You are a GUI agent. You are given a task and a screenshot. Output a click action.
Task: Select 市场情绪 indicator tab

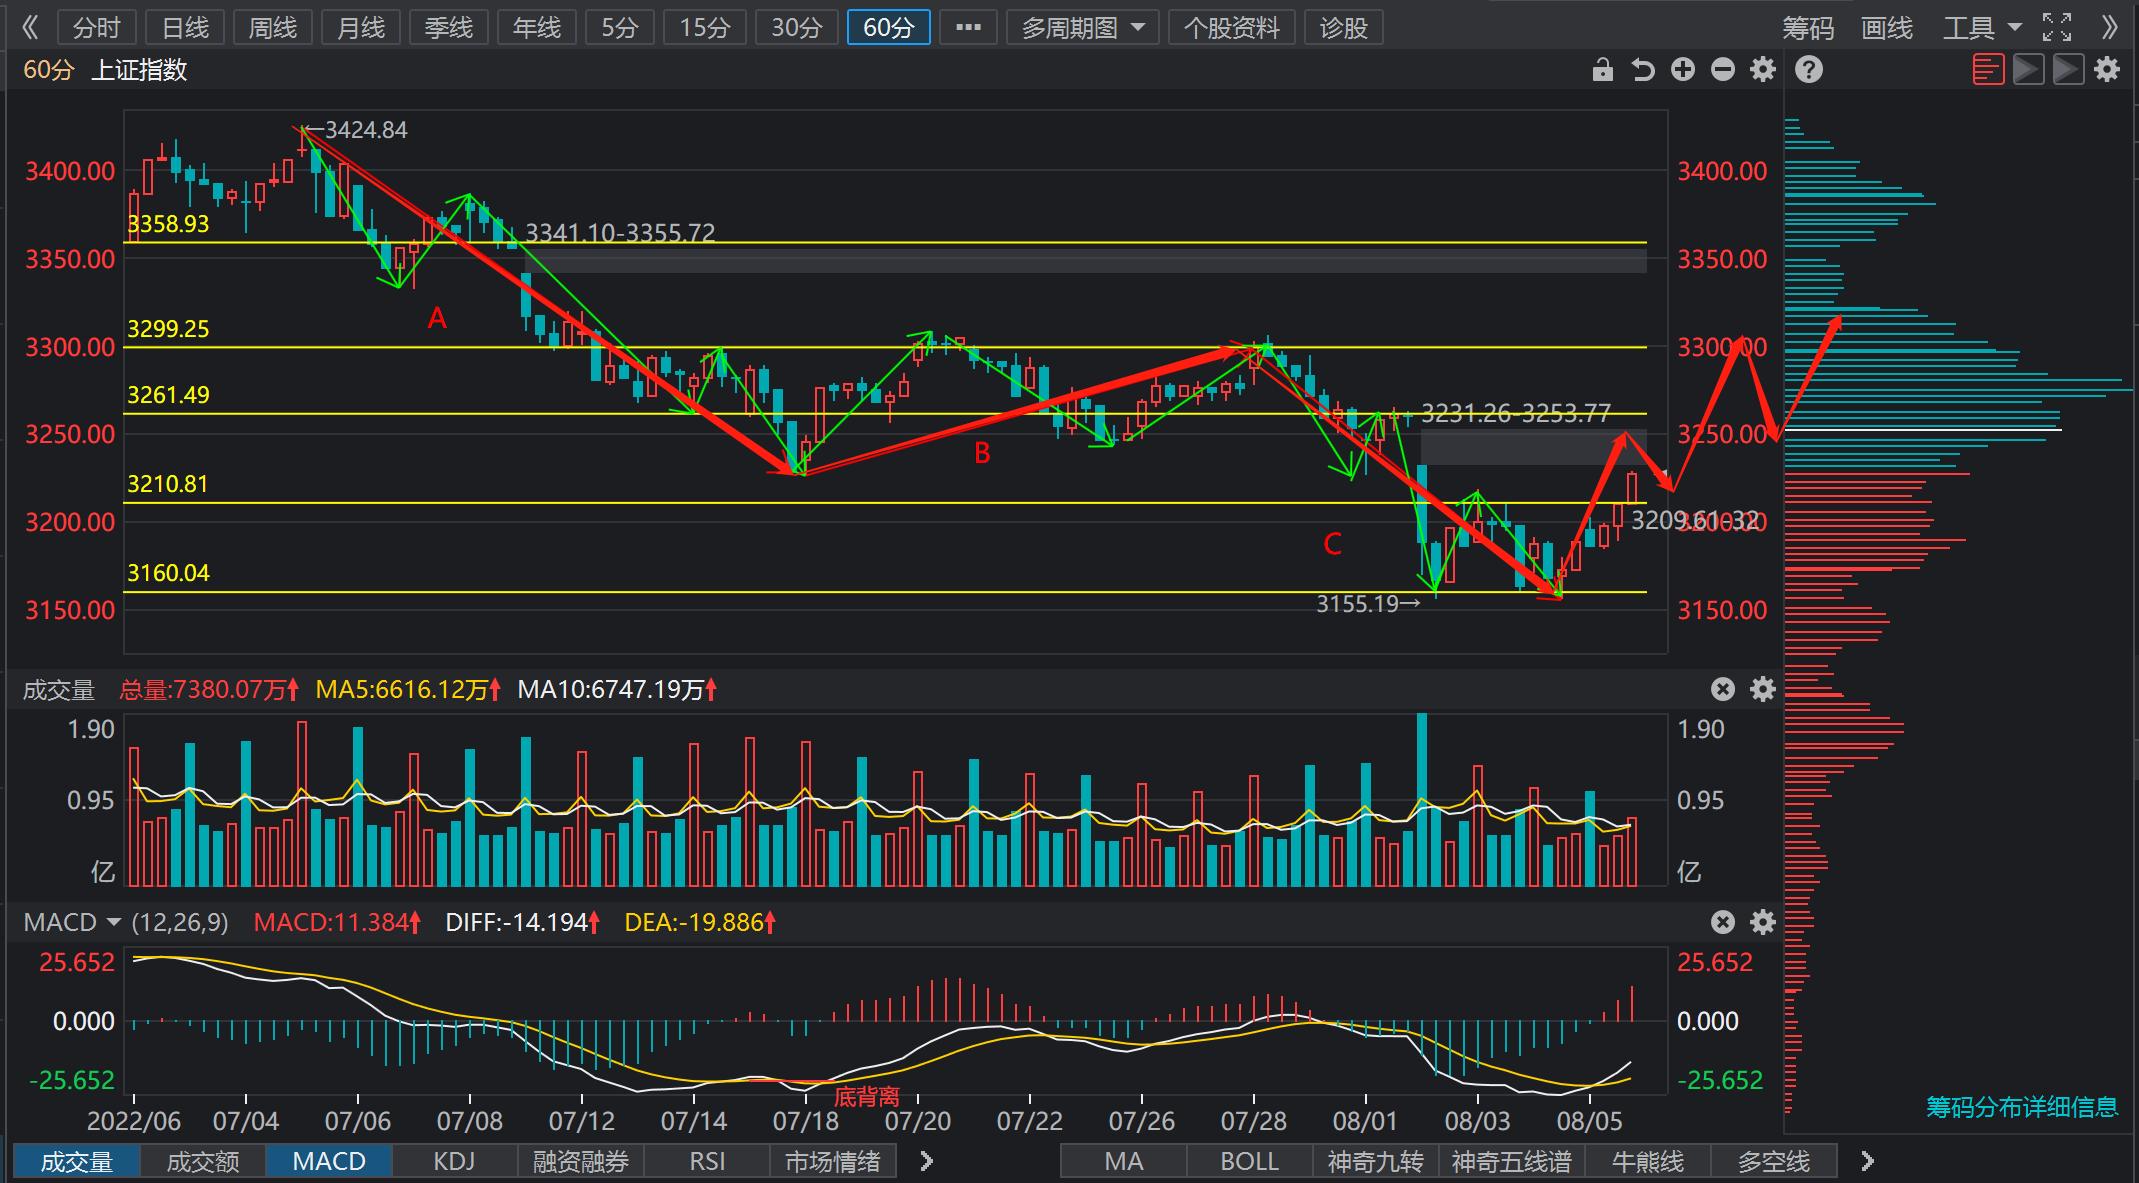(833, 1161)
